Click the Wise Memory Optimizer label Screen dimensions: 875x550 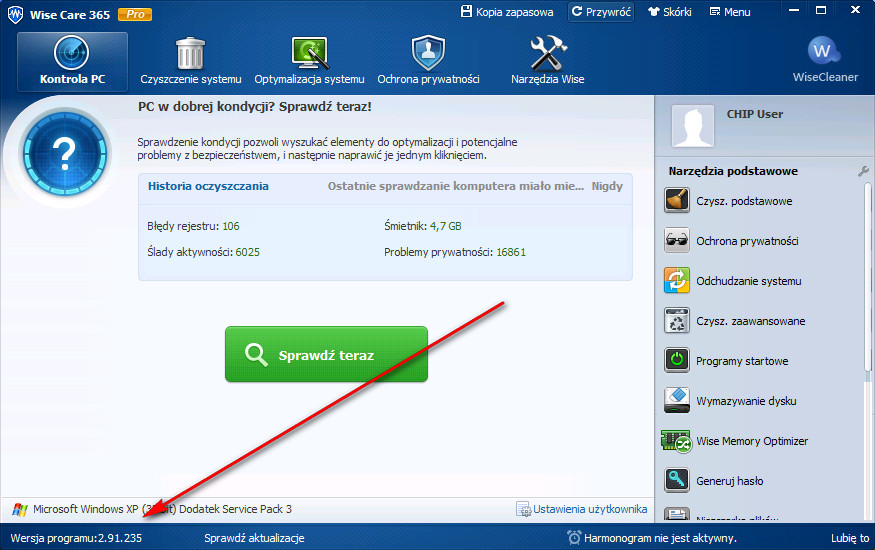tap(752, 441)
